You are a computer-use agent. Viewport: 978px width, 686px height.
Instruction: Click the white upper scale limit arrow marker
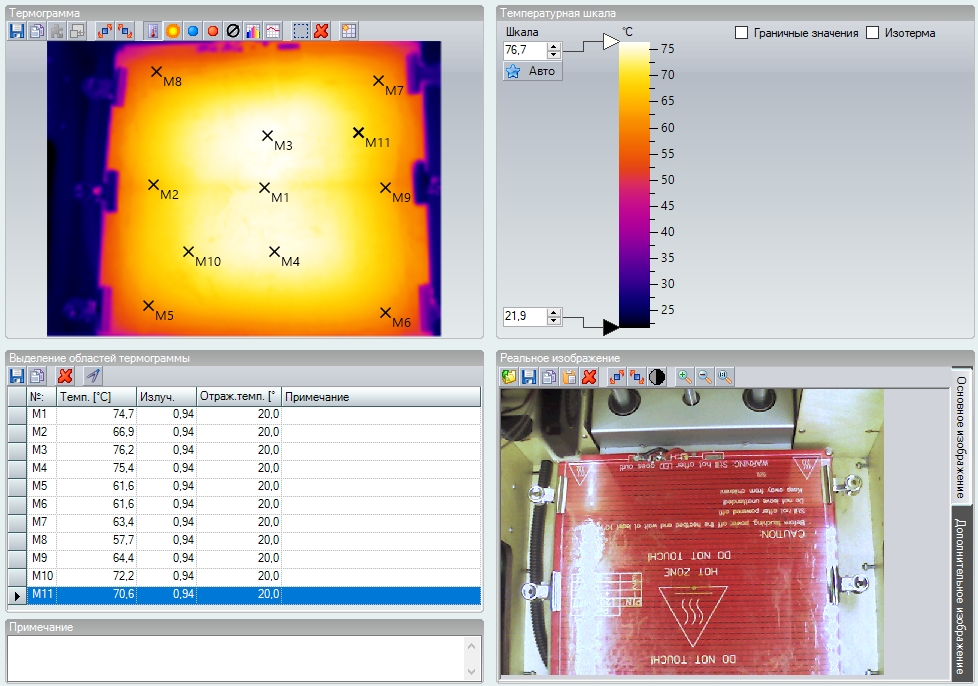[611, 42]
